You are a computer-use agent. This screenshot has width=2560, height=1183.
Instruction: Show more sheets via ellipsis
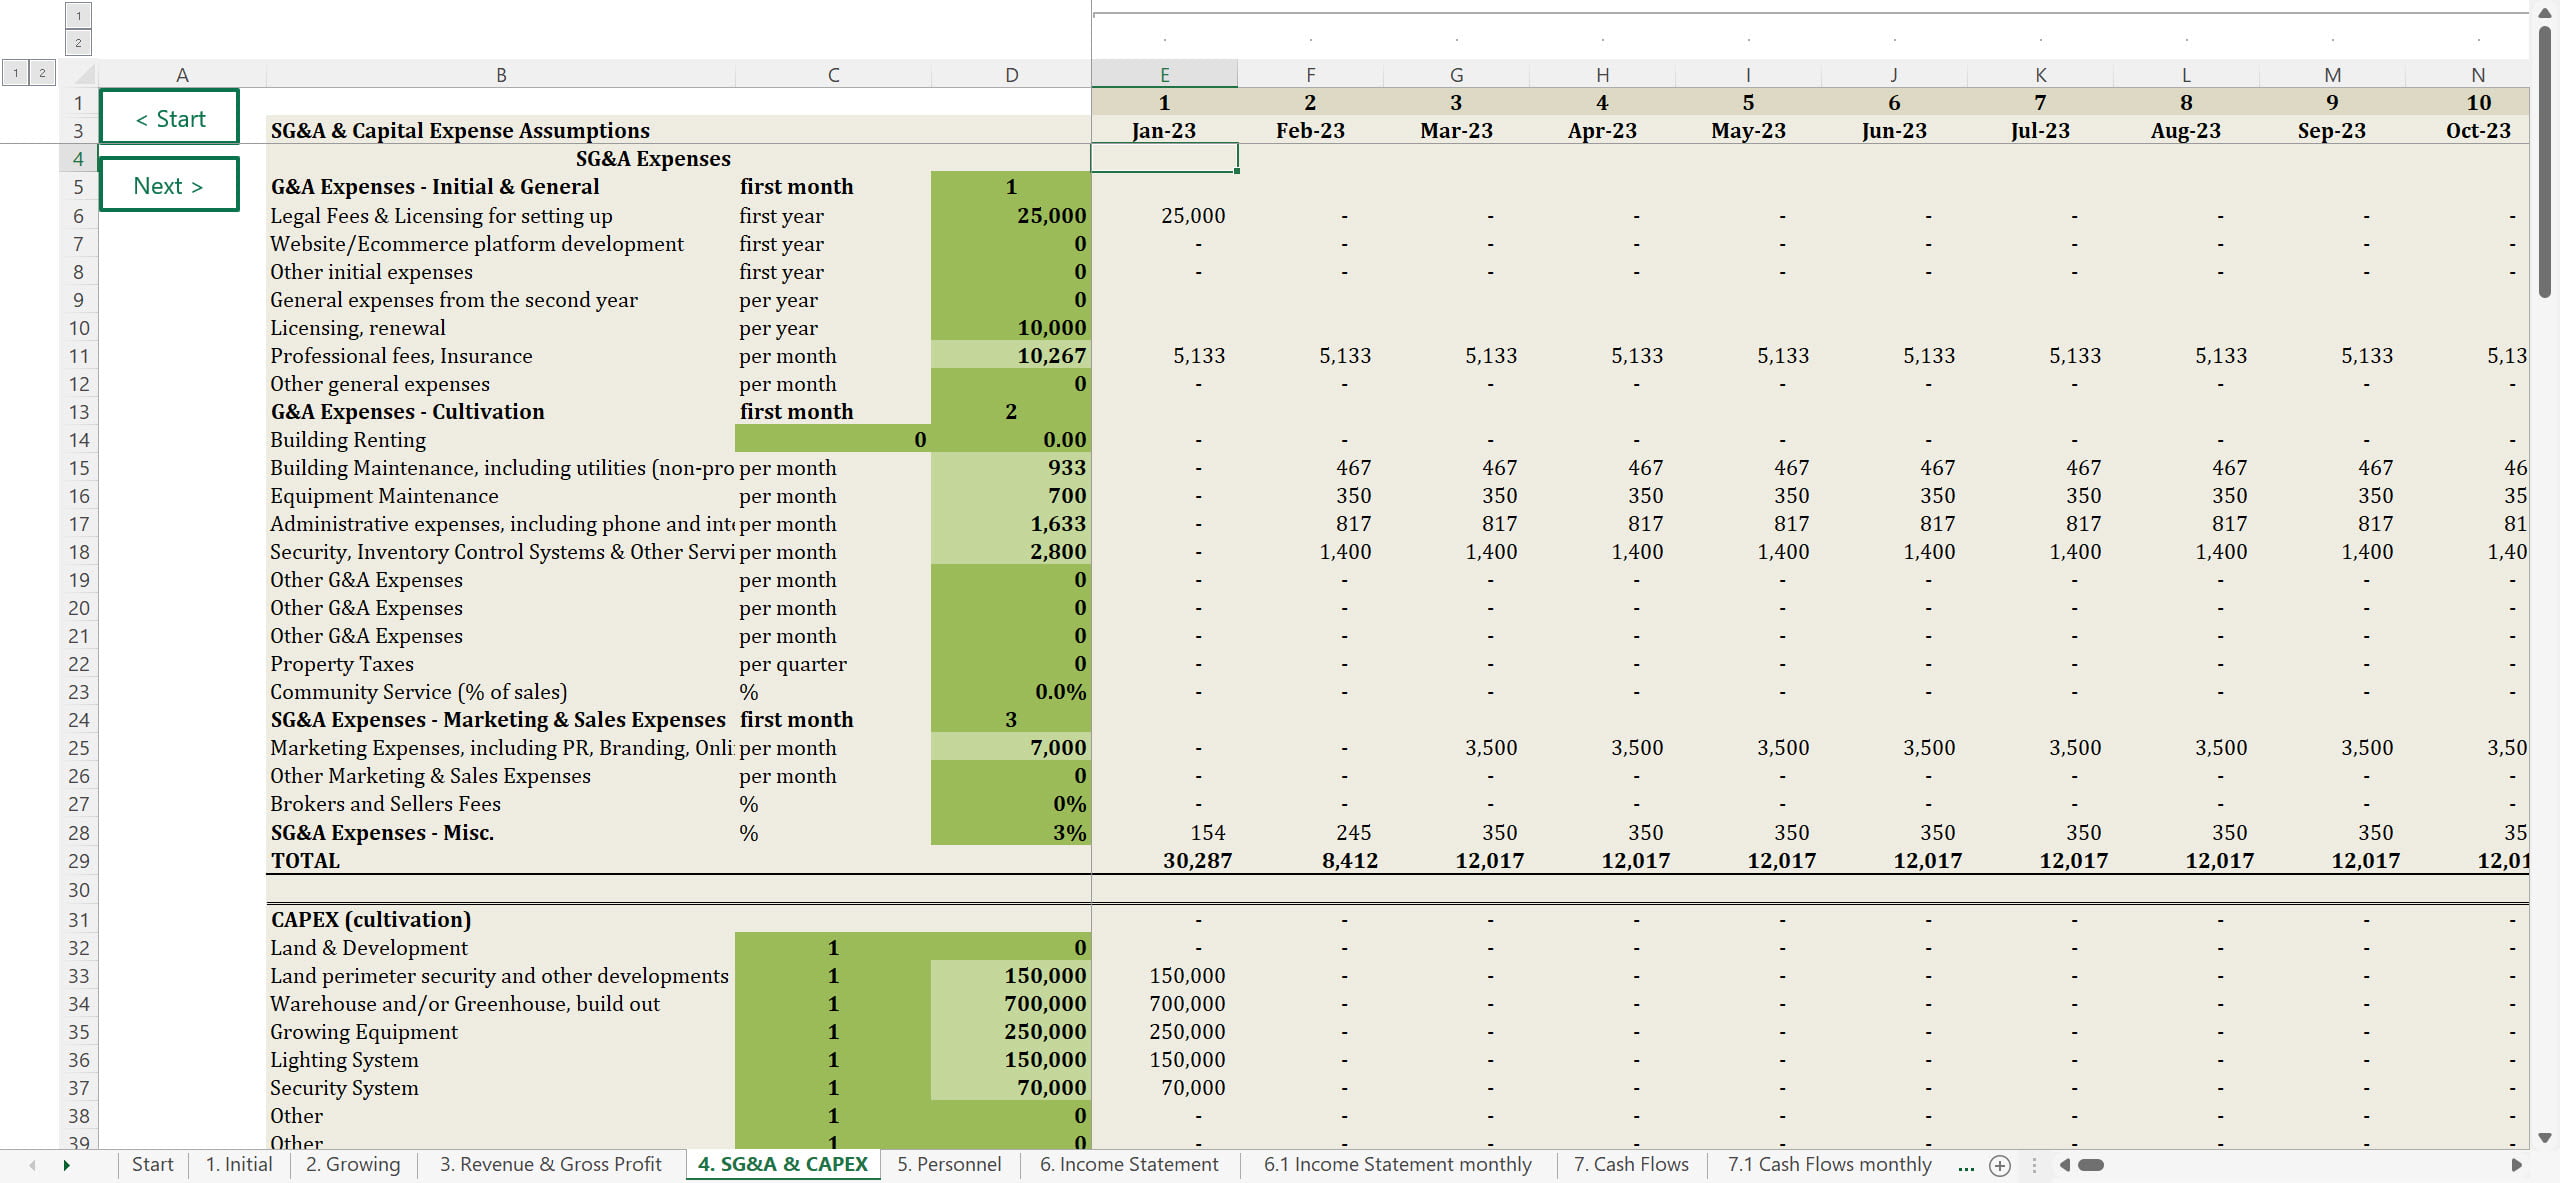point(1965,1165)
